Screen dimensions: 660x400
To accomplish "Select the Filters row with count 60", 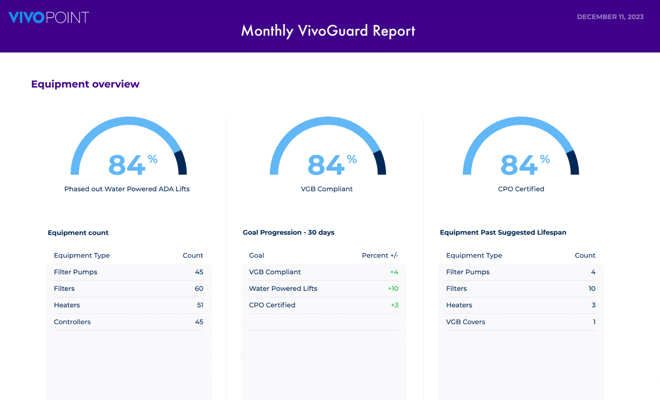I will (128, 288).
